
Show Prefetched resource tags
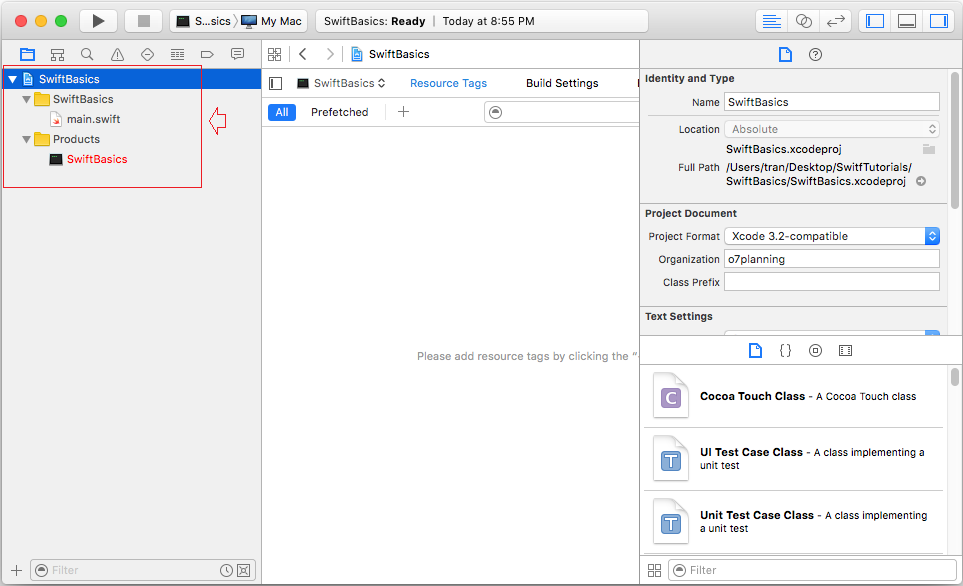tap(340, 112)
